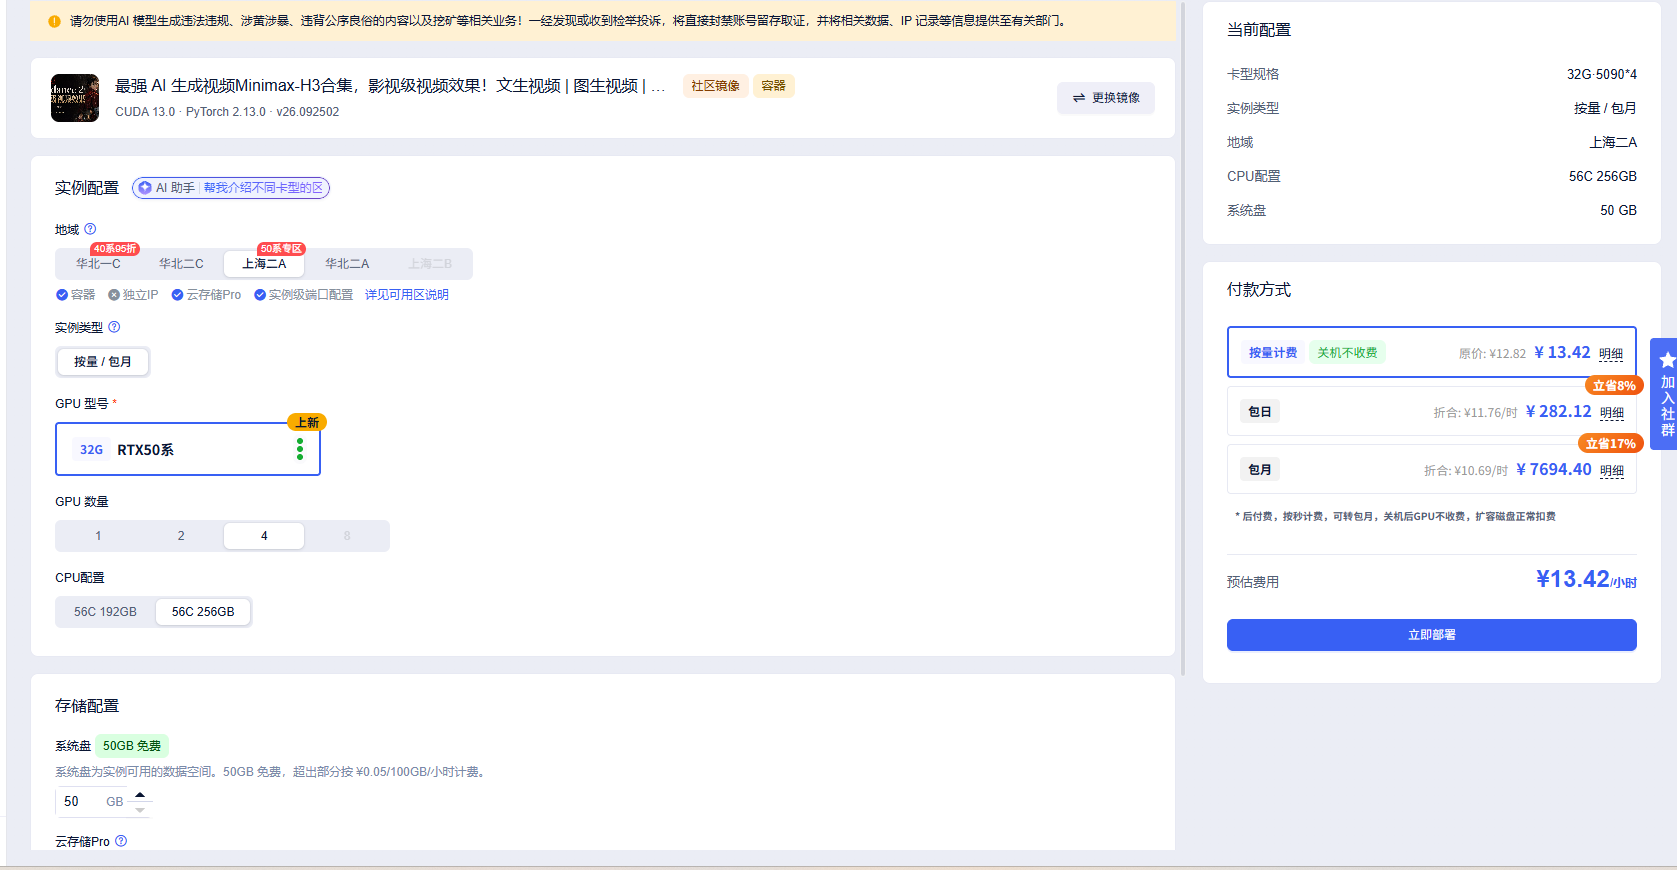Set GPU count to 4
Screen dimensions: 1677x870
tap(264, 536)
